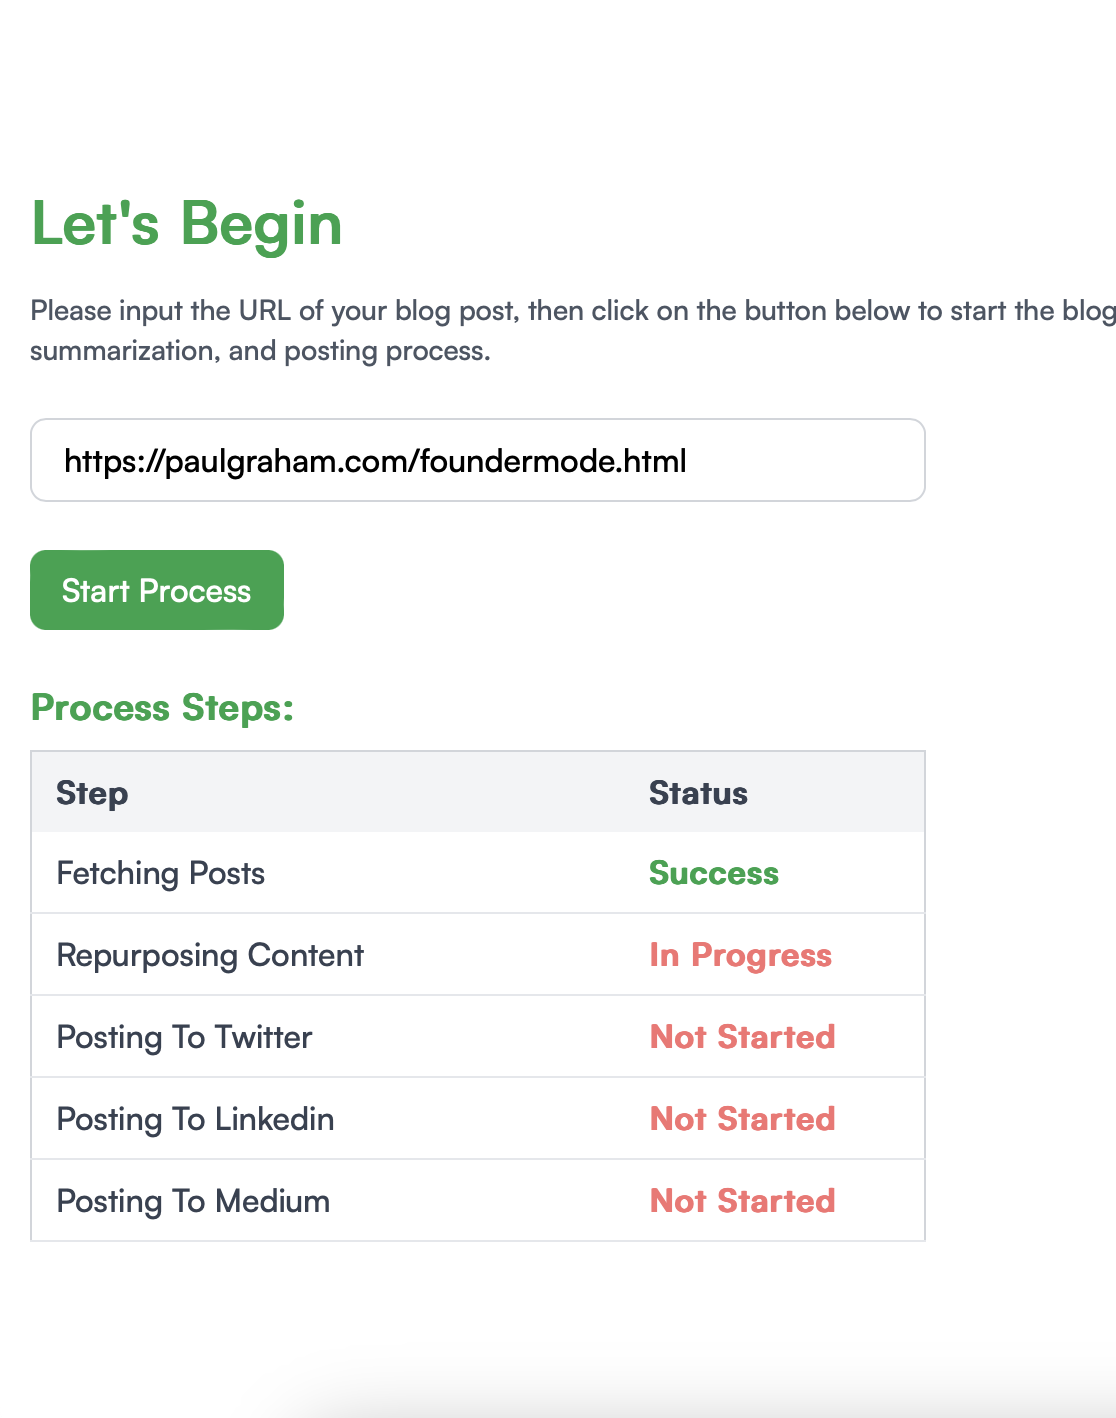Click 'Not Started' status for Linkedin
The image size is (1116, 1418).
click(742, 1119)
